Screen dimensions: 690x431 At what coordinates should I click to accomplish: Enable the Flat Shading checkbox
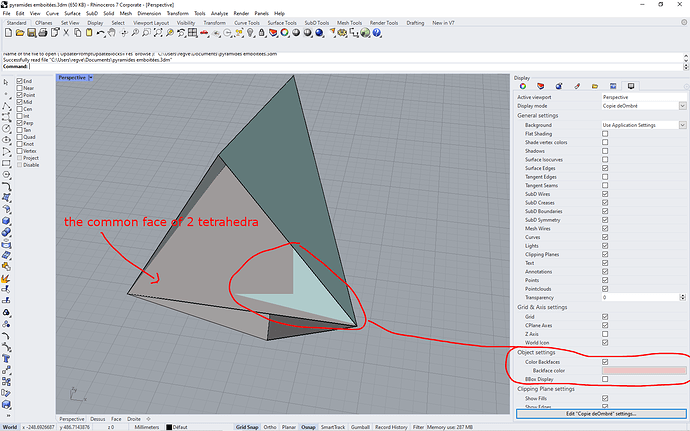(605, 133)
